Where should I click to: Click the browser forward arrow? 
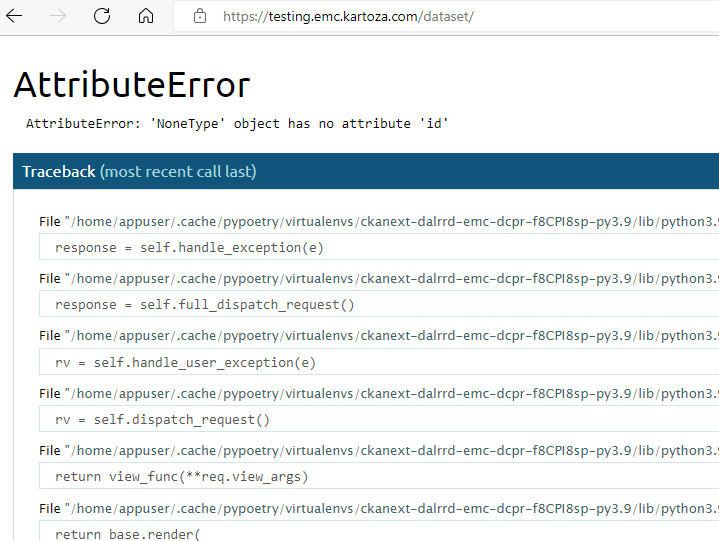(58, 17)
